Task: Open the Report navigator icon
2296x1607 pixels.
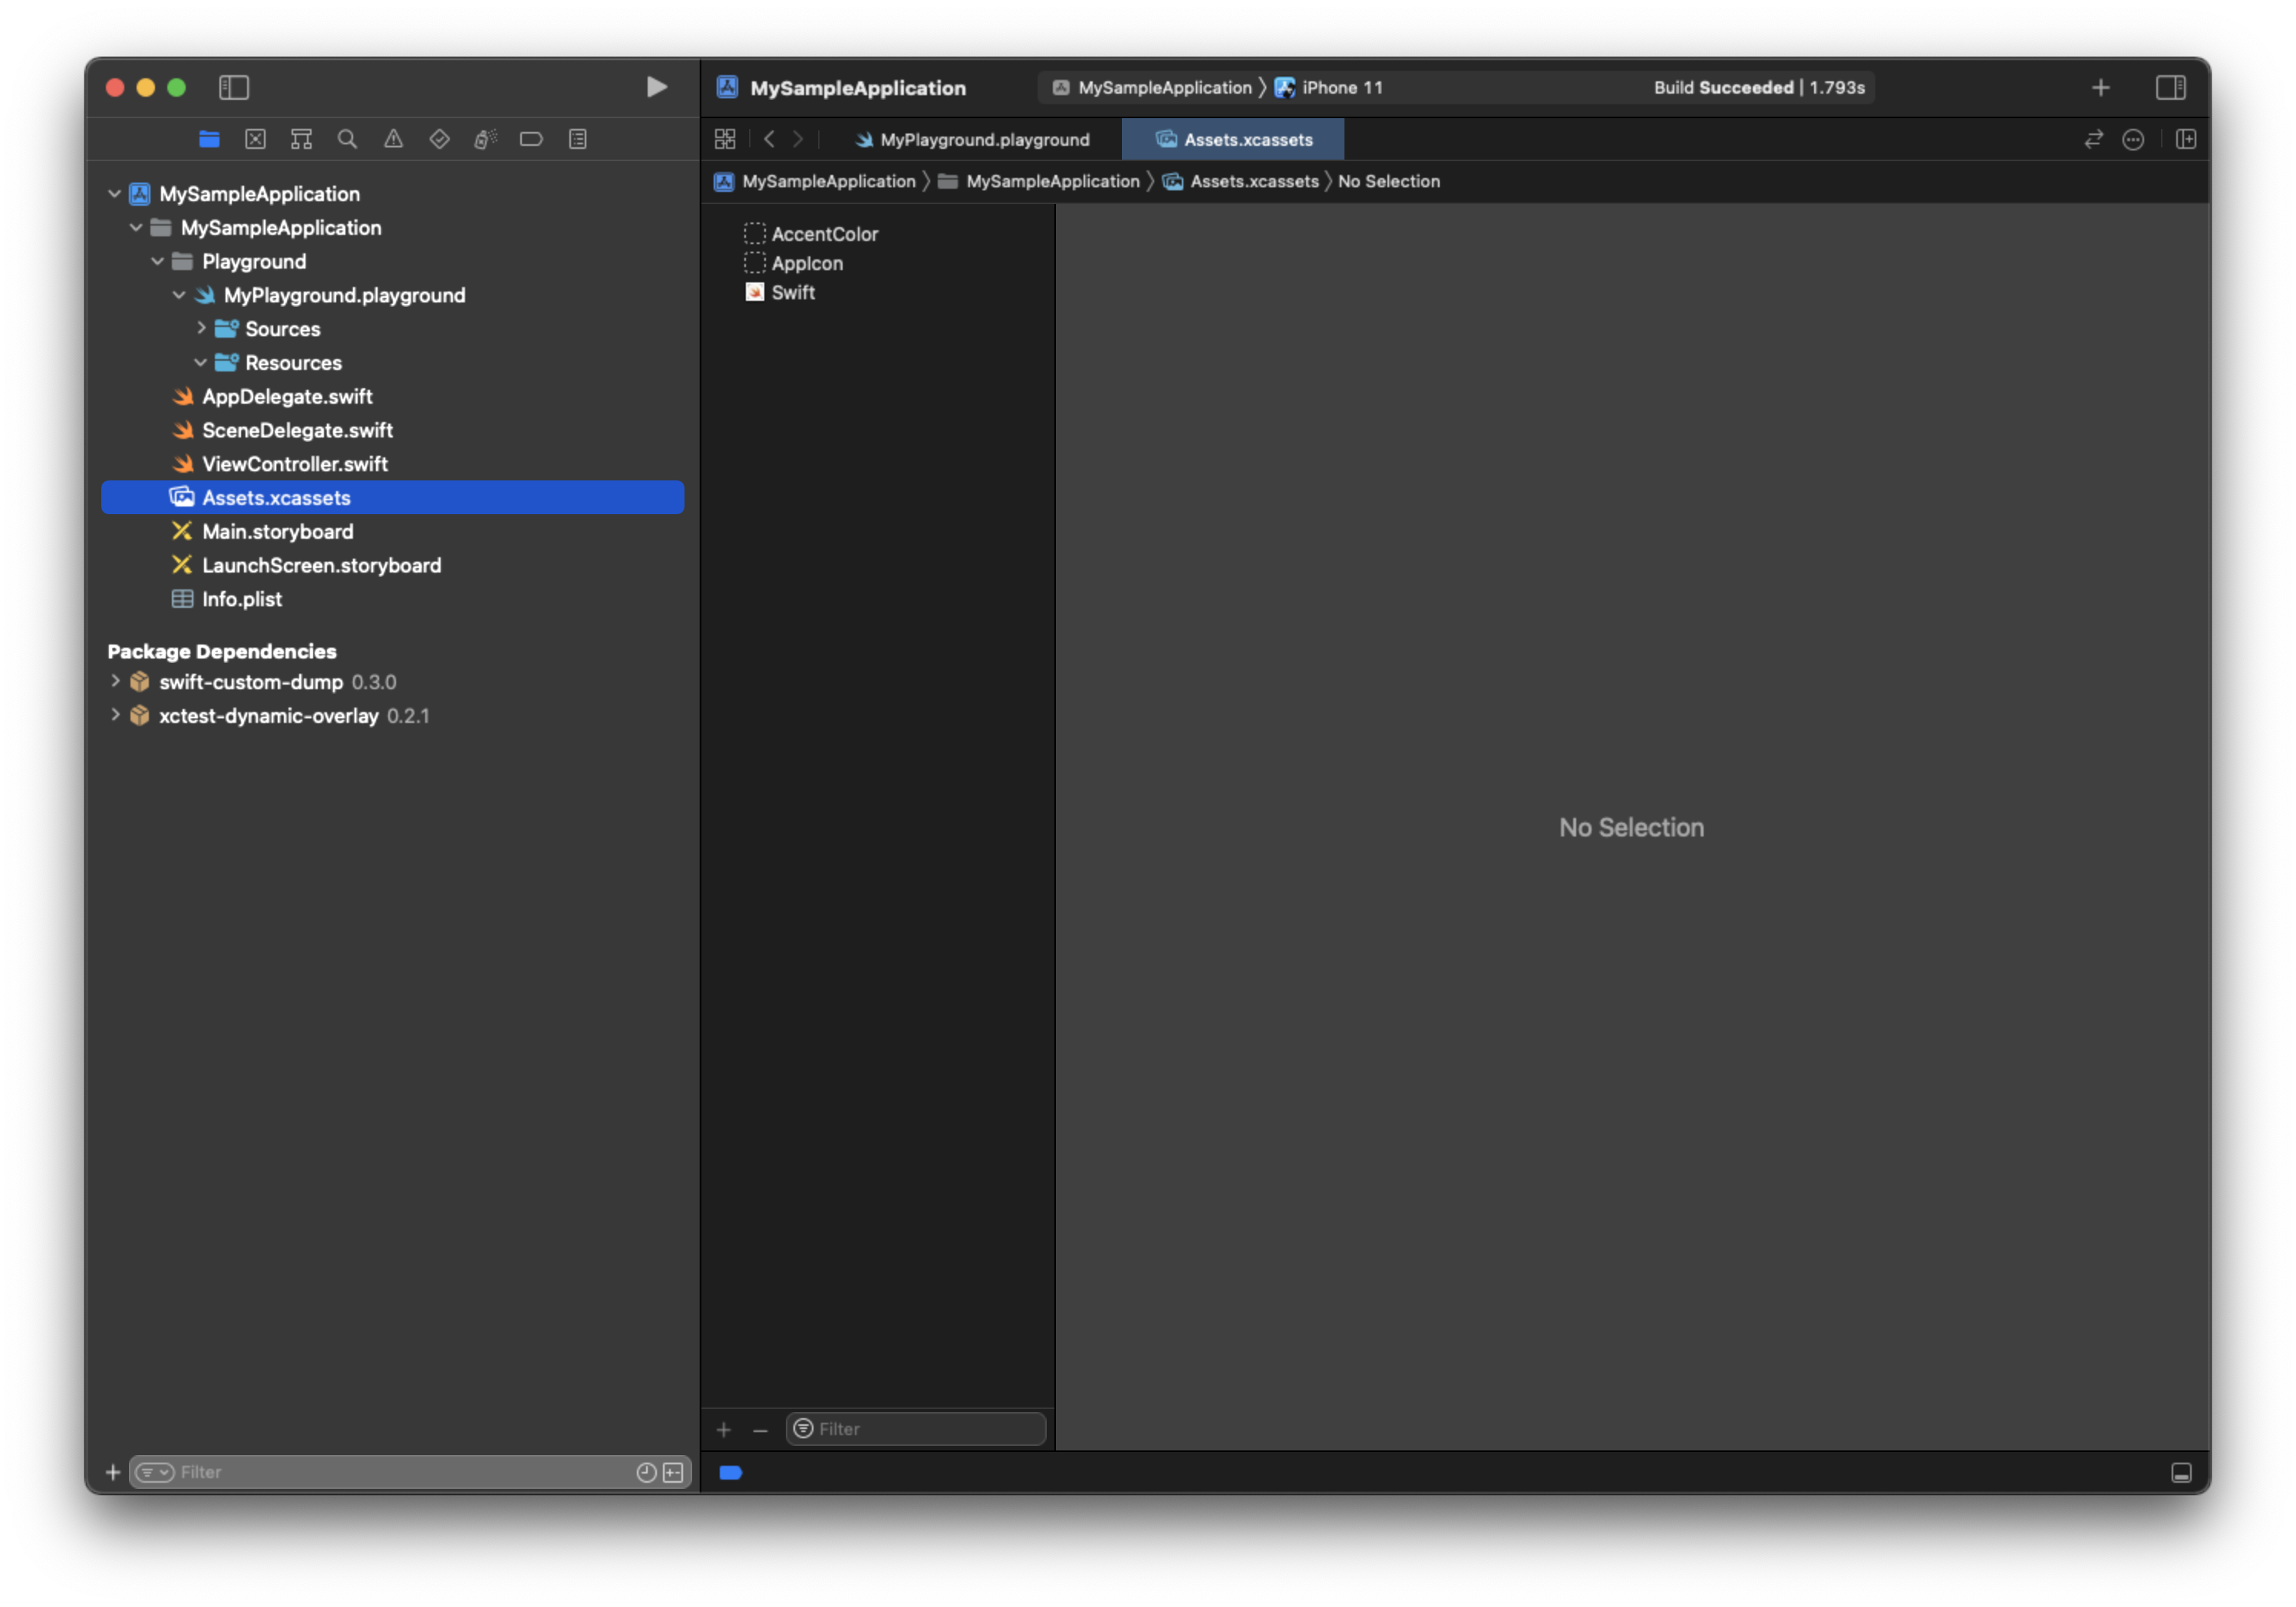Action: (577, 139)
